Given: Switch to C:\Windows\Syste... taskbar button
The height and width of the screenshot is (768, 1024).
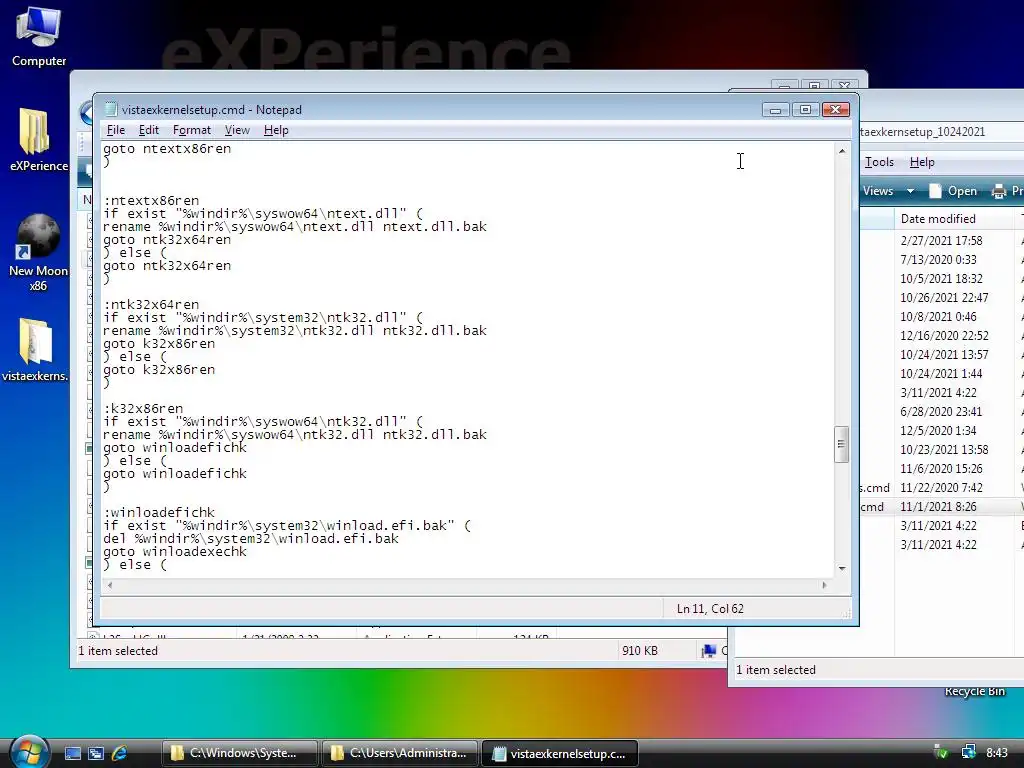Looking at the screenshot, I should point(240,753).
